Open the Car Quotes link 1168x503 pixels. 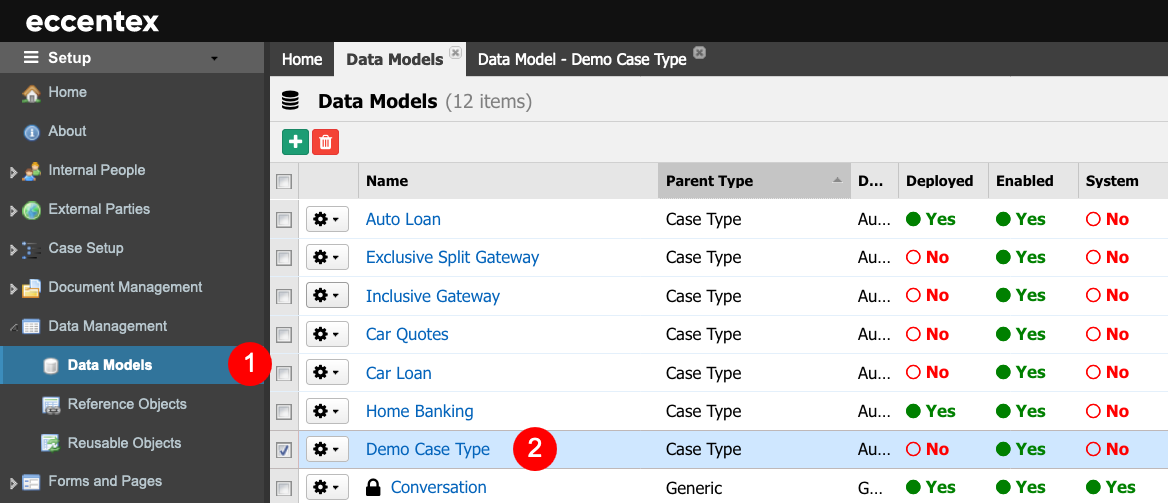click(407, 335)
